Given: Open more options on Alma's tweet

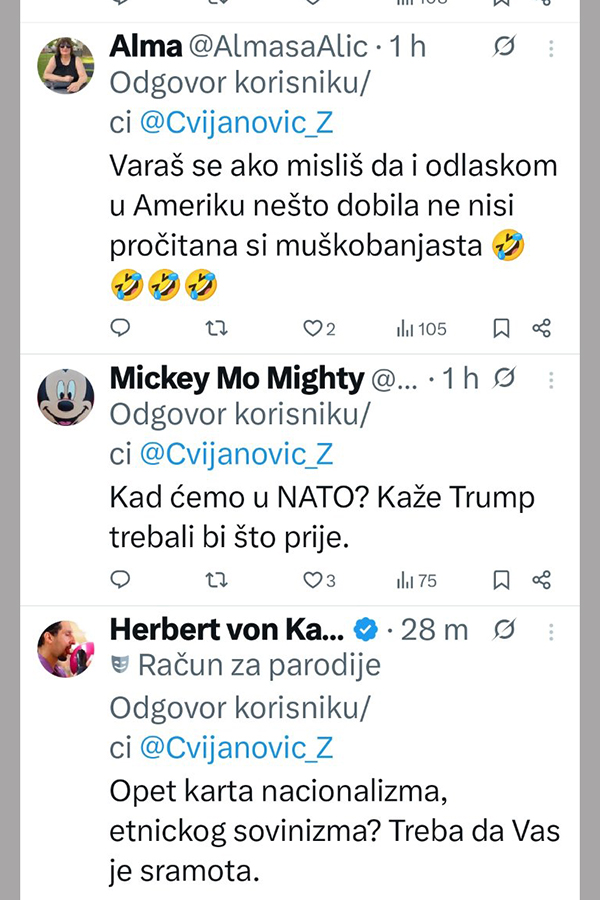Looking at the screenshot, I should [x=551, y=47].
